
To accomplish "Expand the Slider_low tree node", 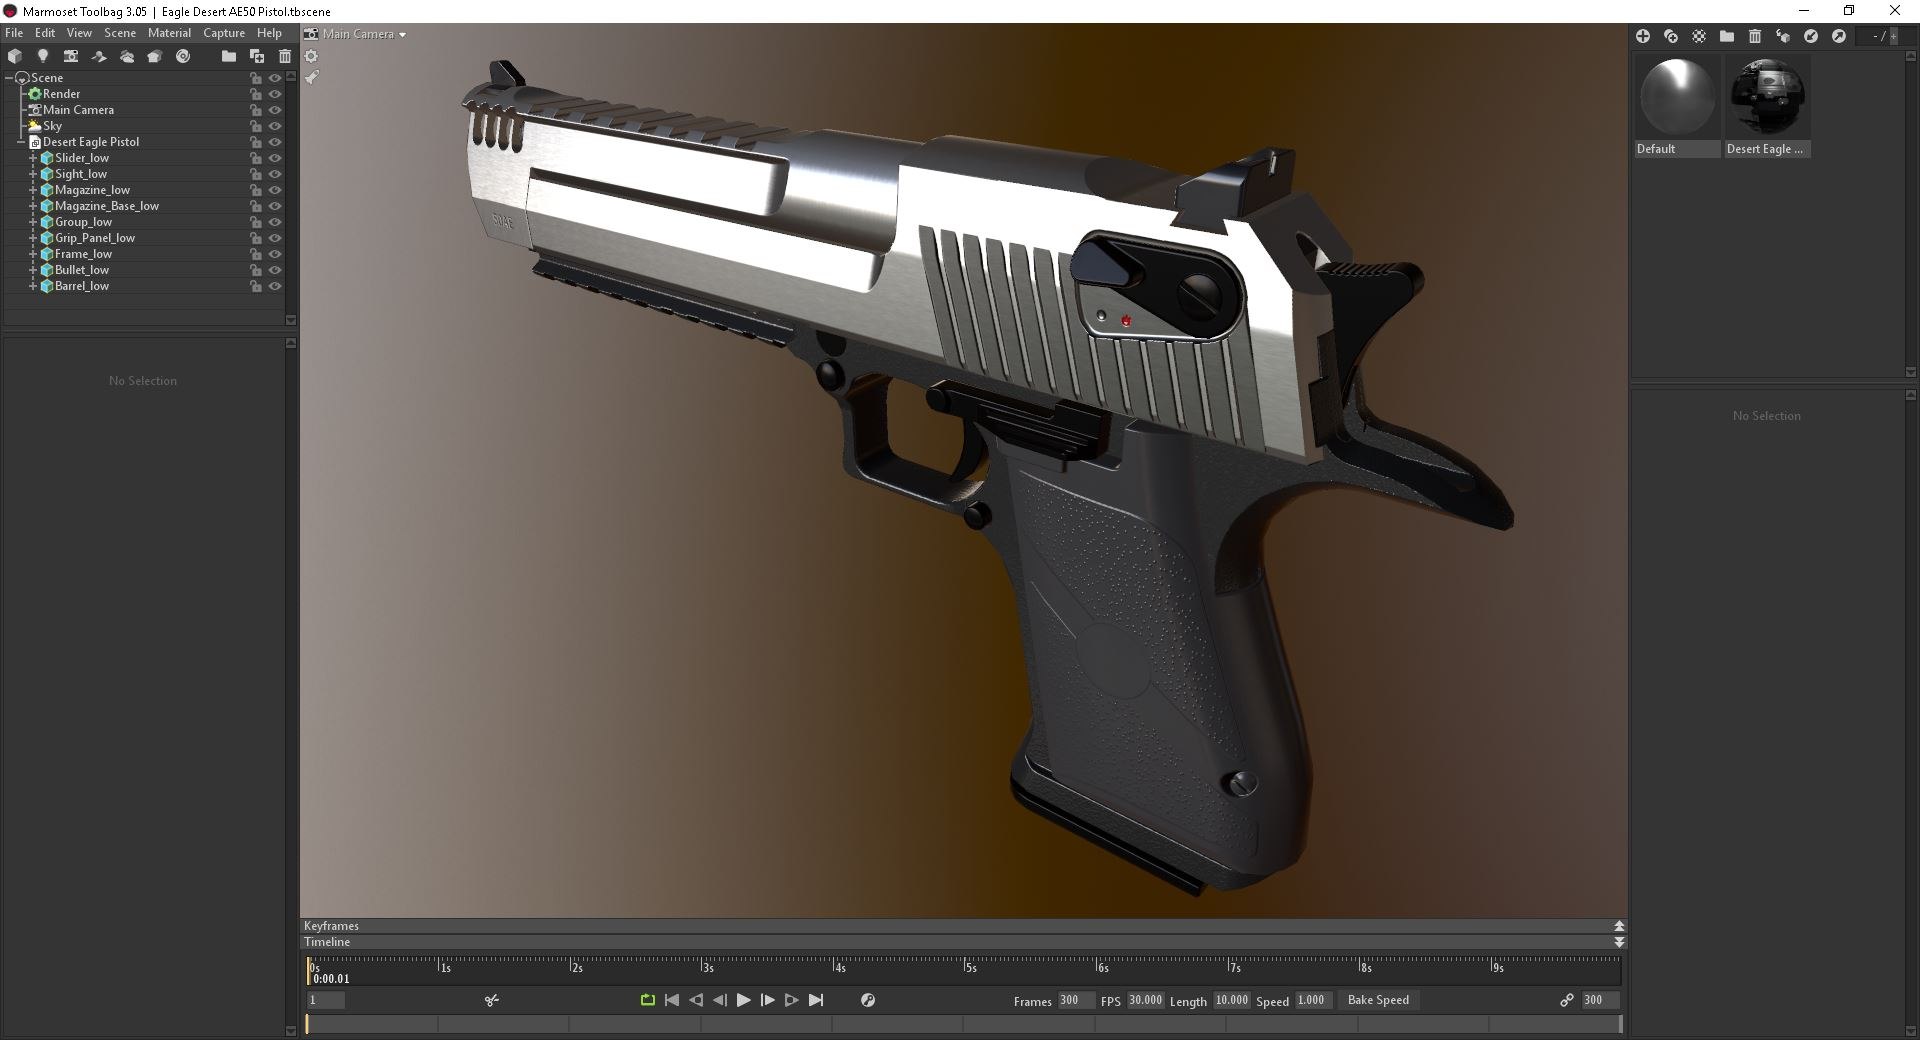I will pyautogui.click(x=33, y=158).
